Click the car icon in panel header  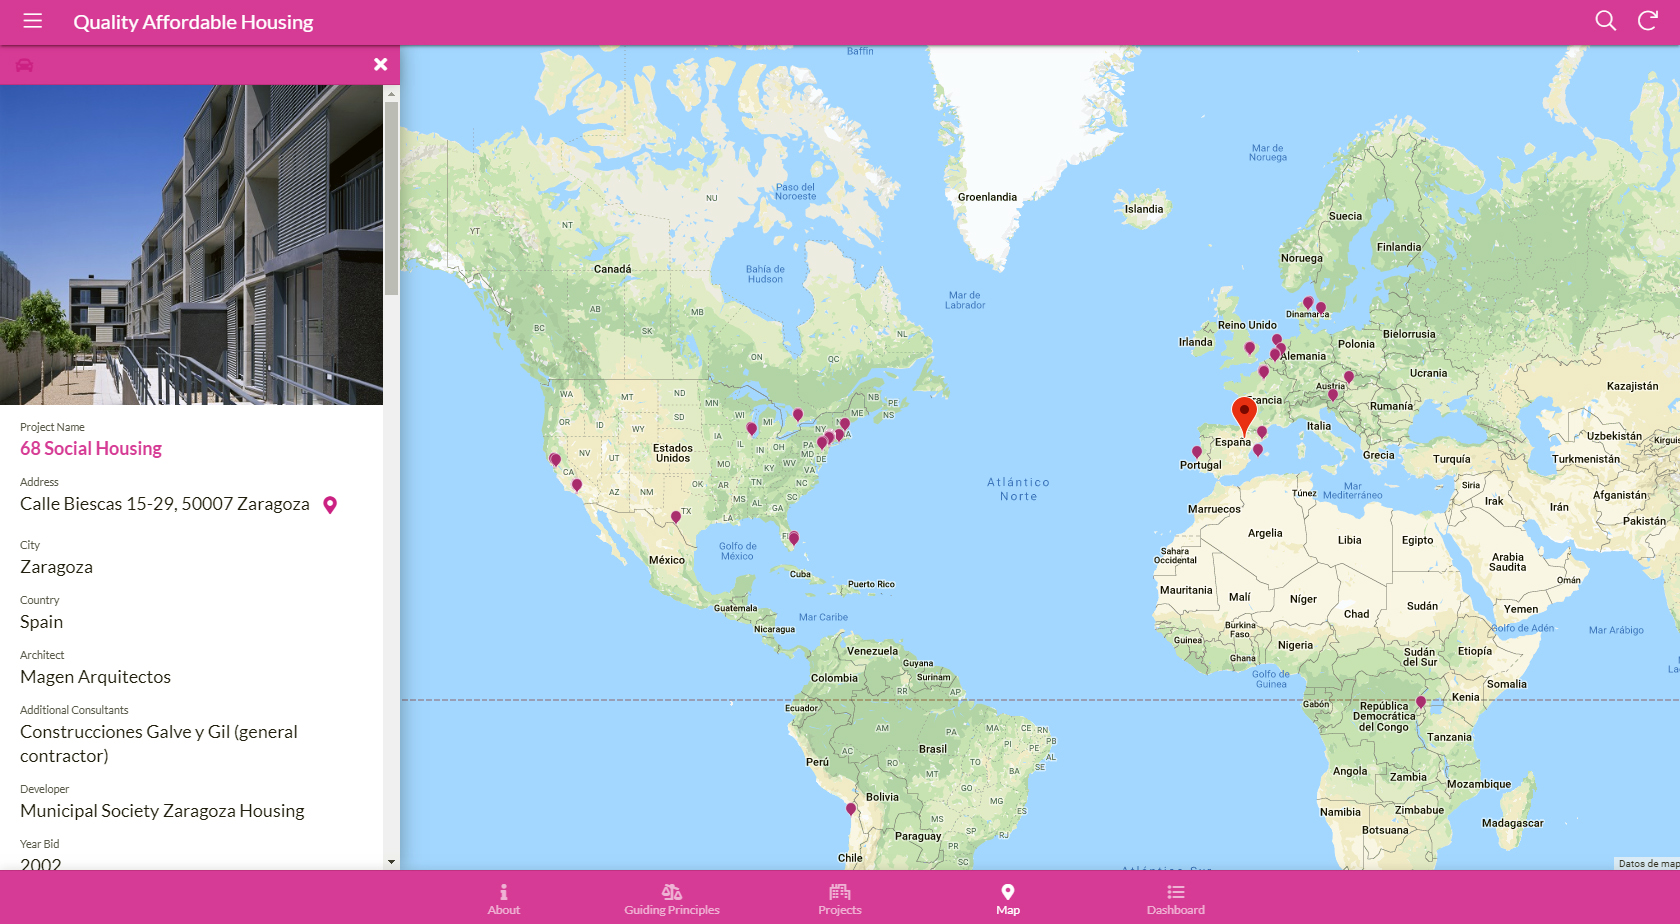coord(25,65)
